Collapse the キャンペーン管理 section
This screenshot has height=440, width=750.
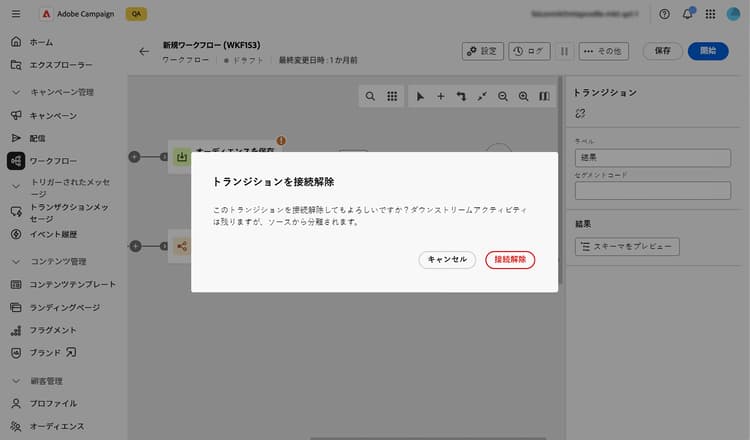(x=16, y=92)
